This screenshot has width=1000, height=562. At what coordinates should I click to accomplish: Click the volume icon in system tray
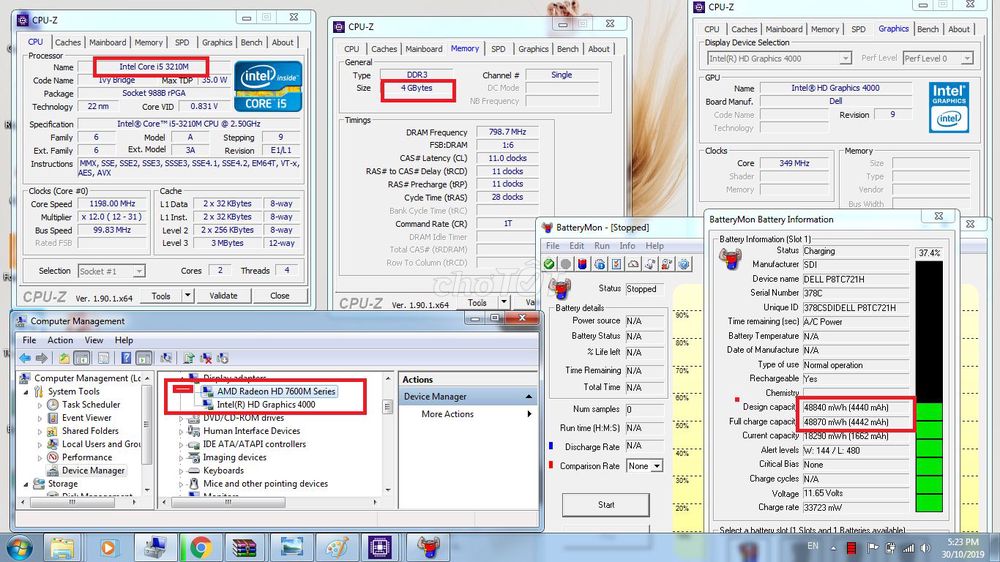[923, 547]
